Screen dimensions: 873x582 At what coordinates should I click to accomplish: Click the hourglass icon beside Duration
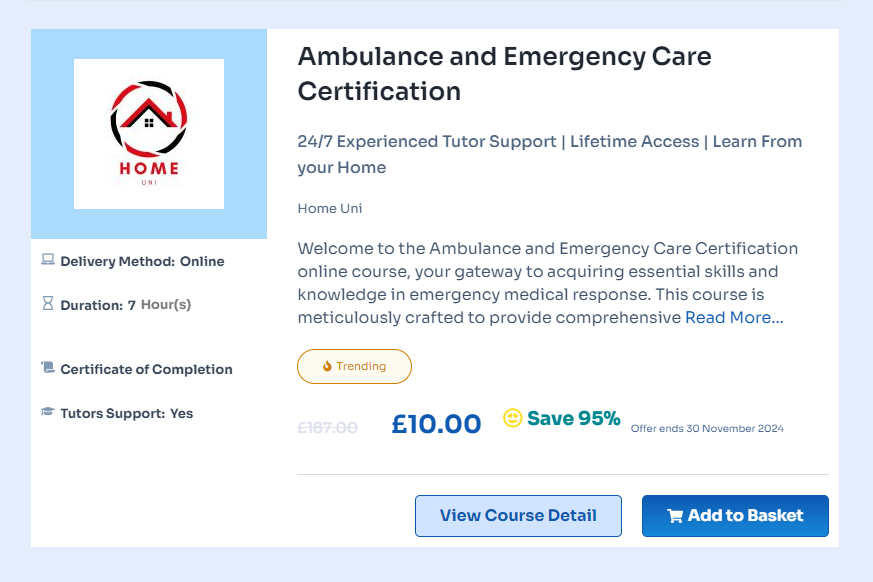47,304
